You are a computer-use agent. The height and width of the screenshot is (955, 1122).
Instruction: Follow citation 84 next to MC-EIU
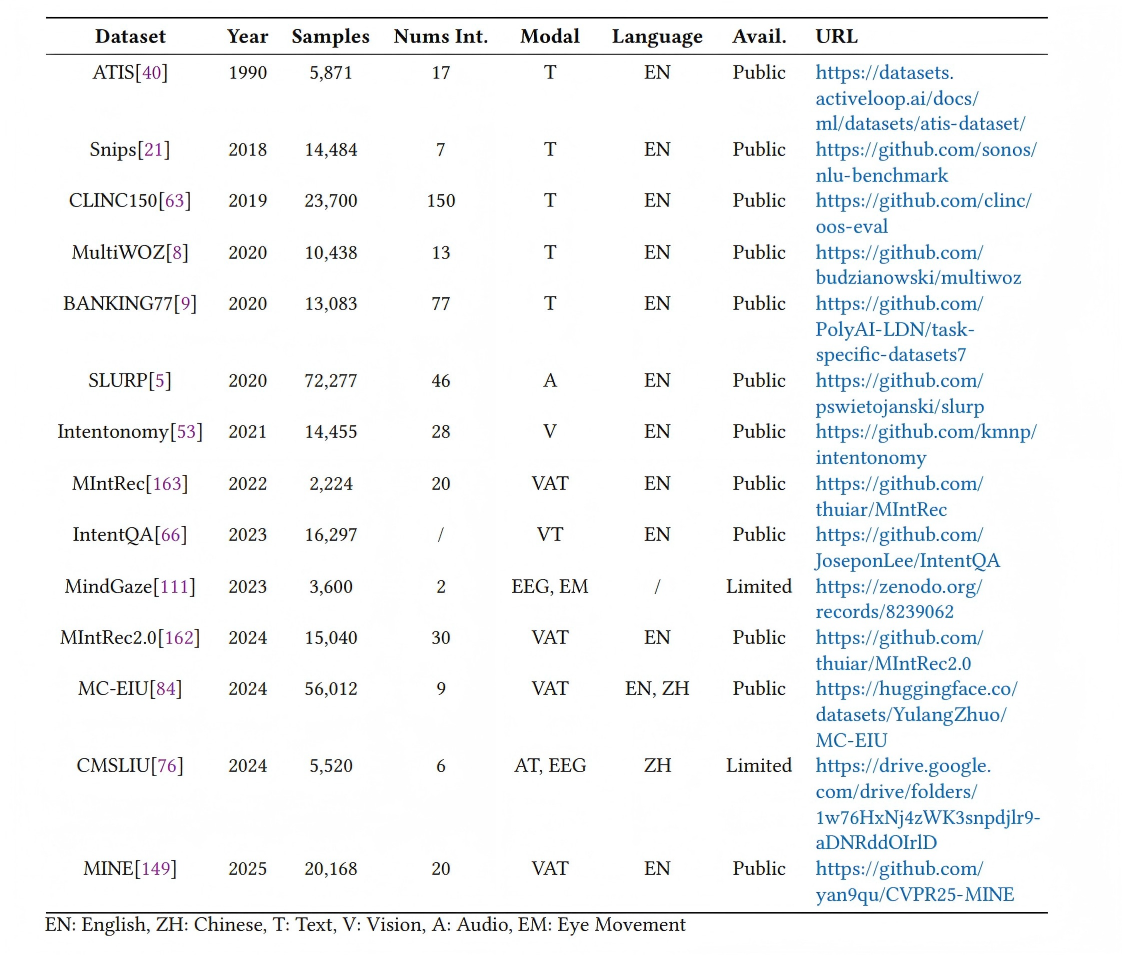tap(165, 689)
